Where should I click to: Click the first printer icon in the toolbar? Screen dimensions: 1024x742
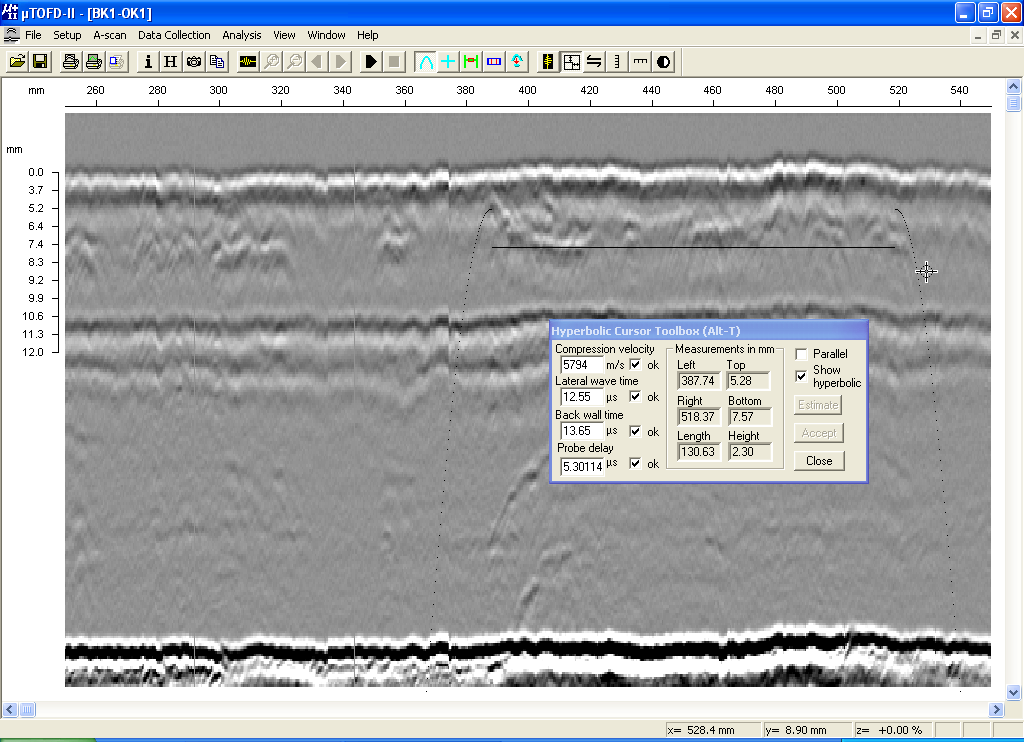coord(70,61)
